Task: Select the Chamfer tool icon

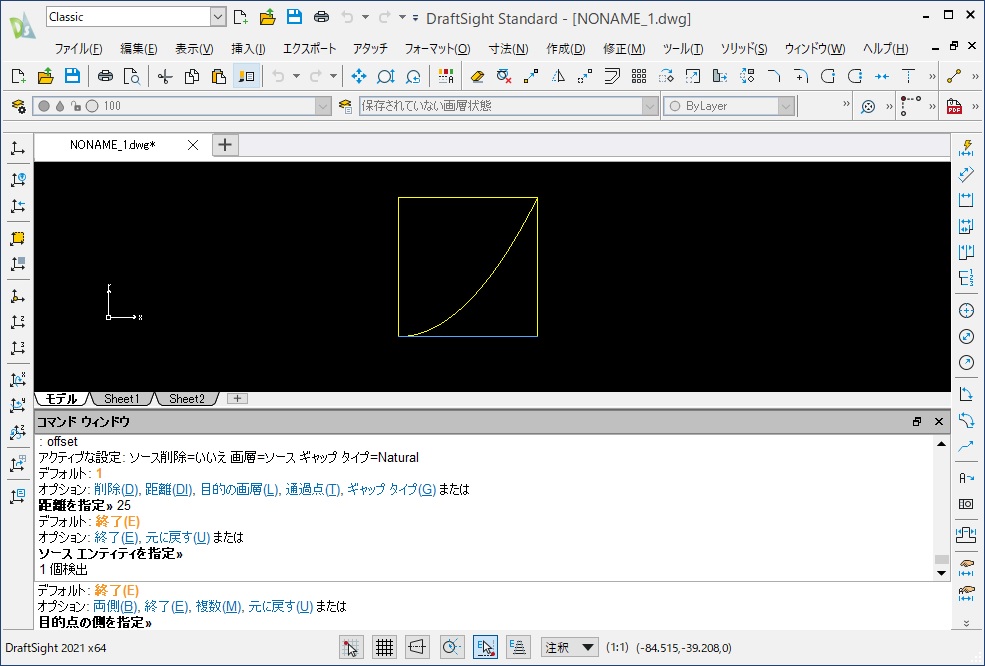Action: [774, 77]
